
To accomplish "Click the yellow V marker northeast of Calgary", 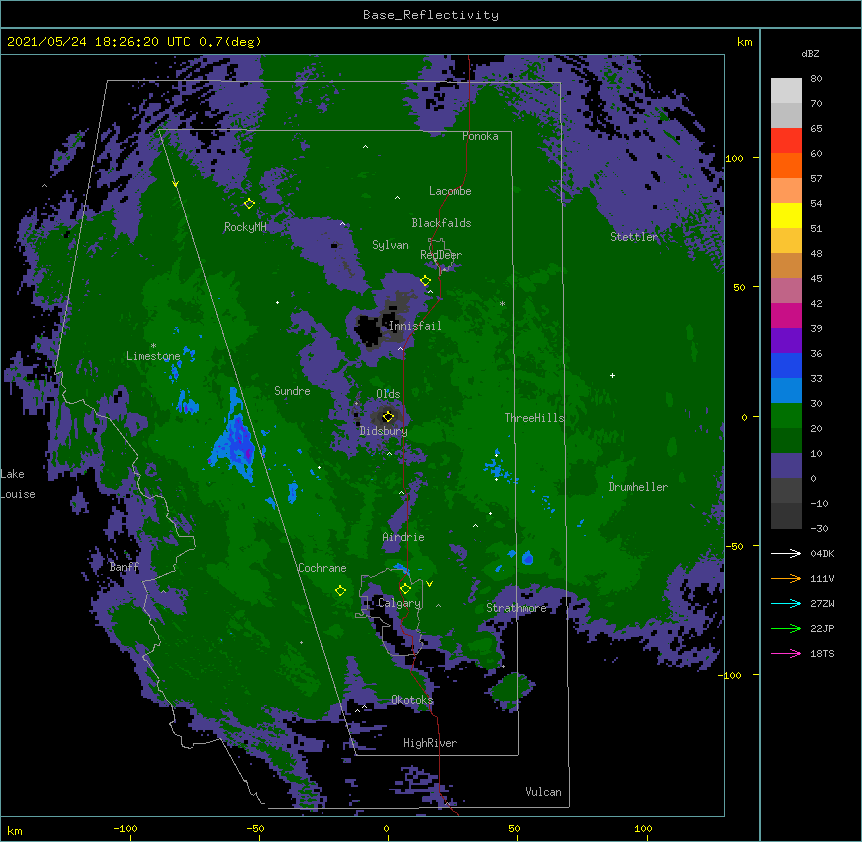I will click(x=429, y=584).
